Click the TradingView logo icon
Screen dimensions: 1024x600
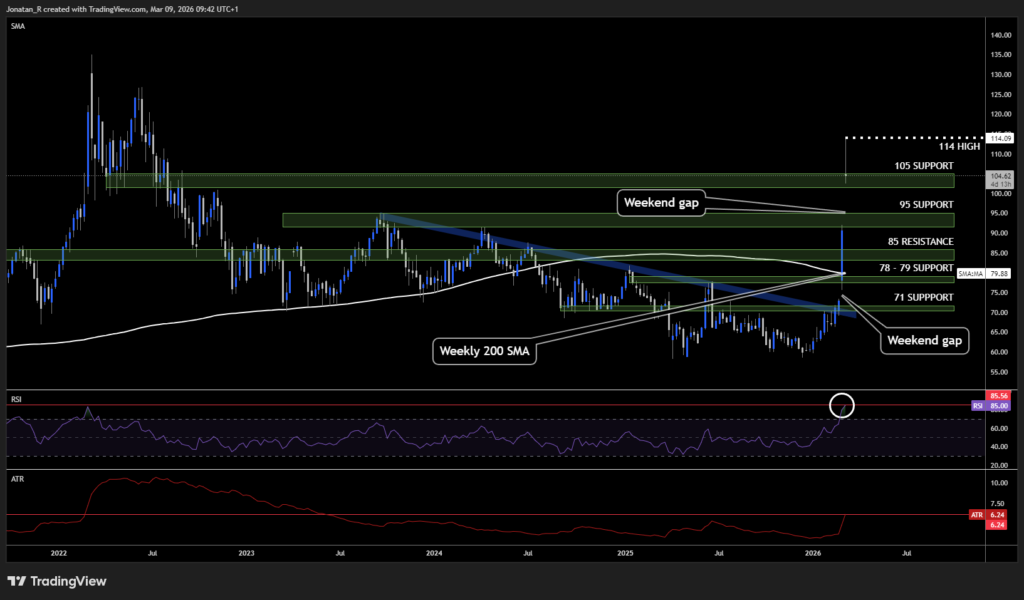pyautogui.click(x=17, y=581)
